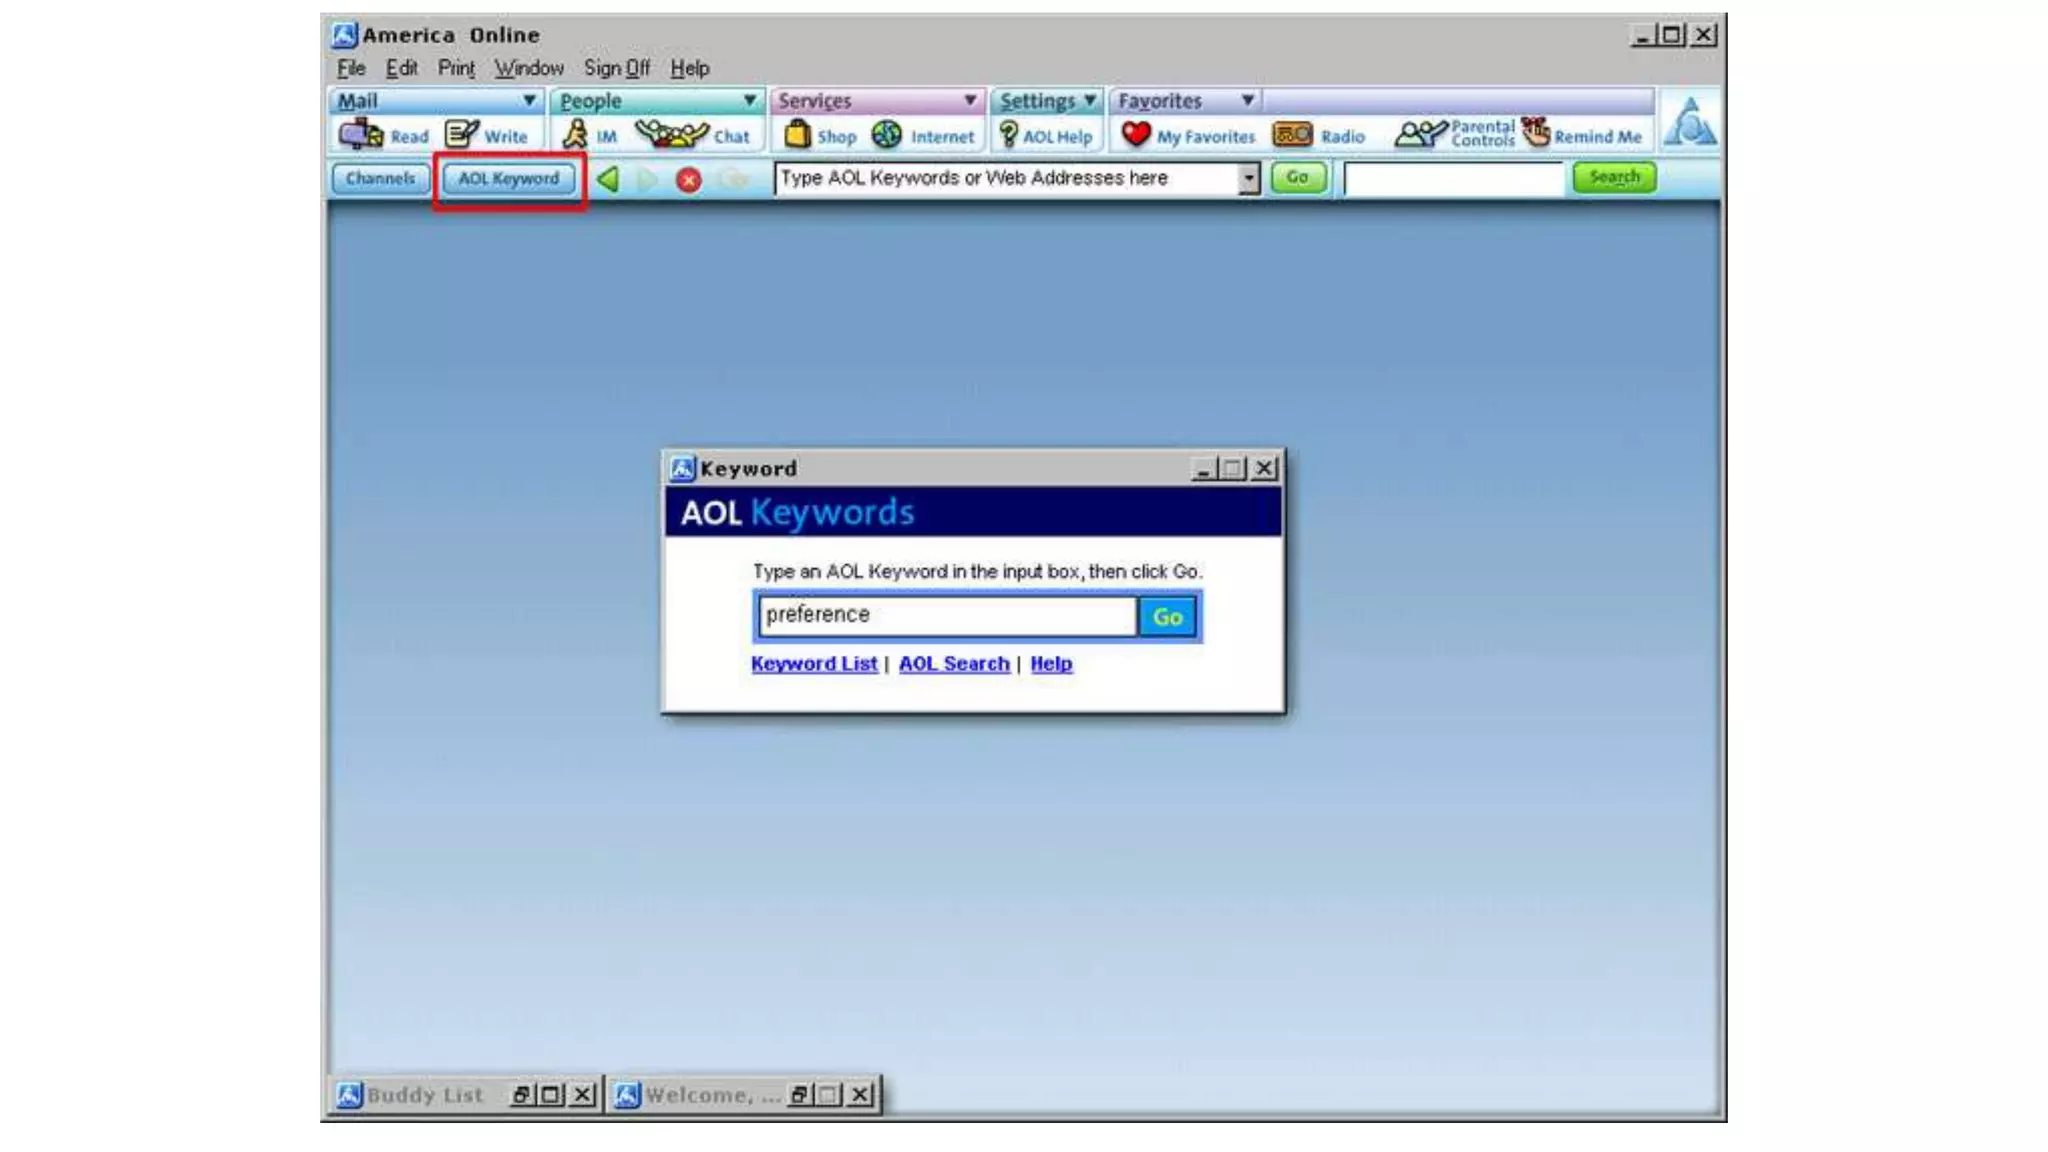The height and width of the screenshot is (1152, 2048).
Task: Go back with green arrow
Action: (x=607, y=179)
